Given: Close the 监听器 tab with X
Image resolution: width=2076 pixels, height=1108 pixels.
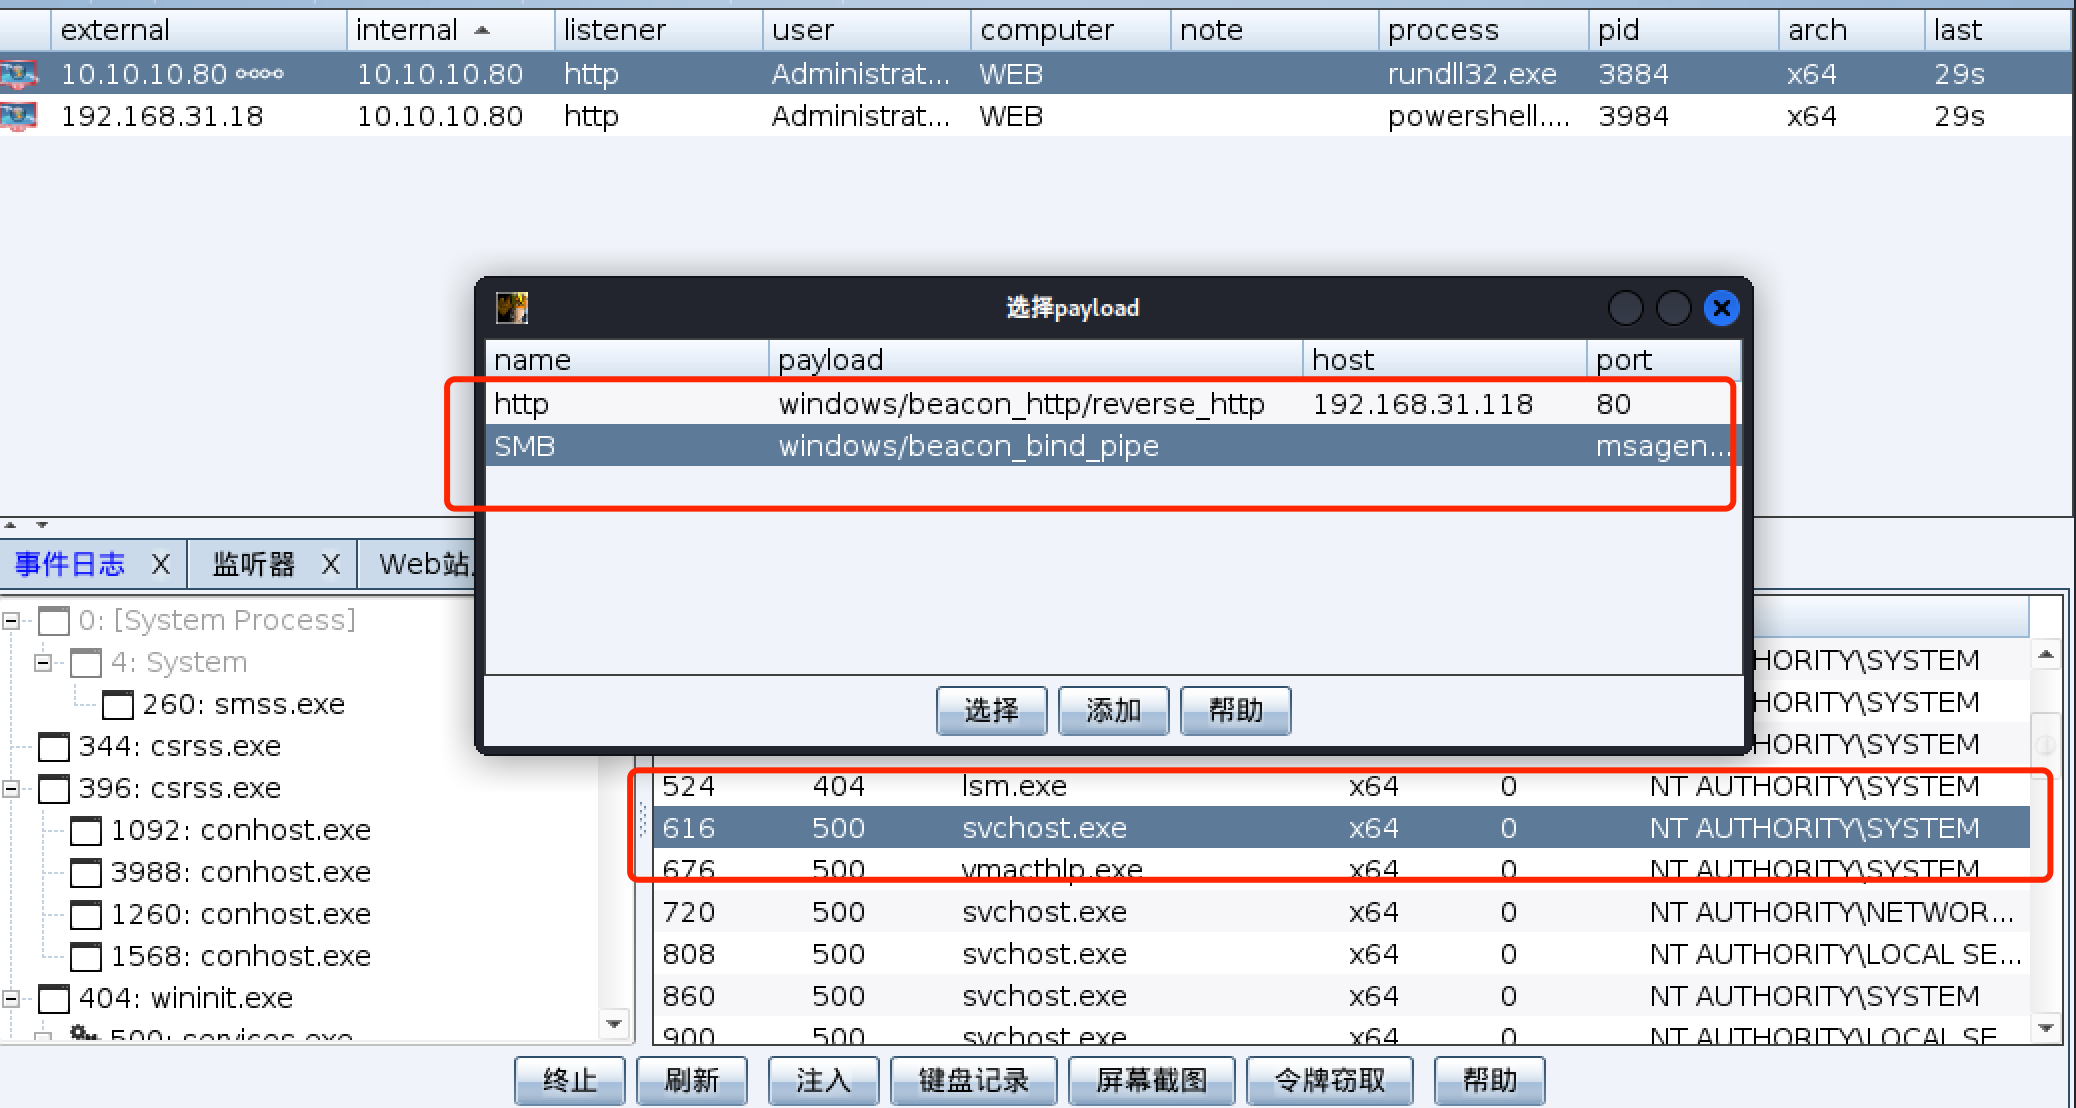Looking at the screenshot, I should click(331, 565).
